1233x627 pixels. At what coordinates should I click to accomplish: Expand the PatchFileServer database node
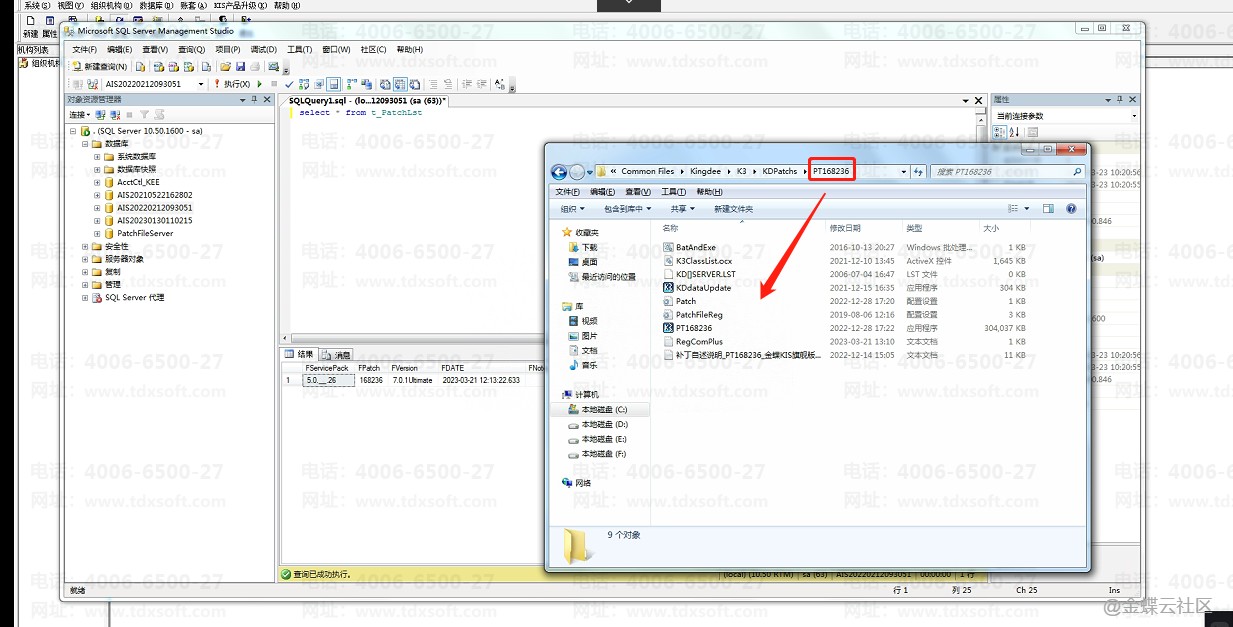[97, 234]
